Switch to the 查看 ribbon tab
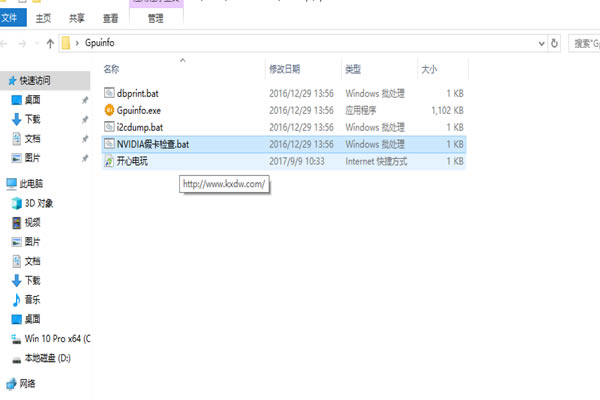 click(111, 18)
